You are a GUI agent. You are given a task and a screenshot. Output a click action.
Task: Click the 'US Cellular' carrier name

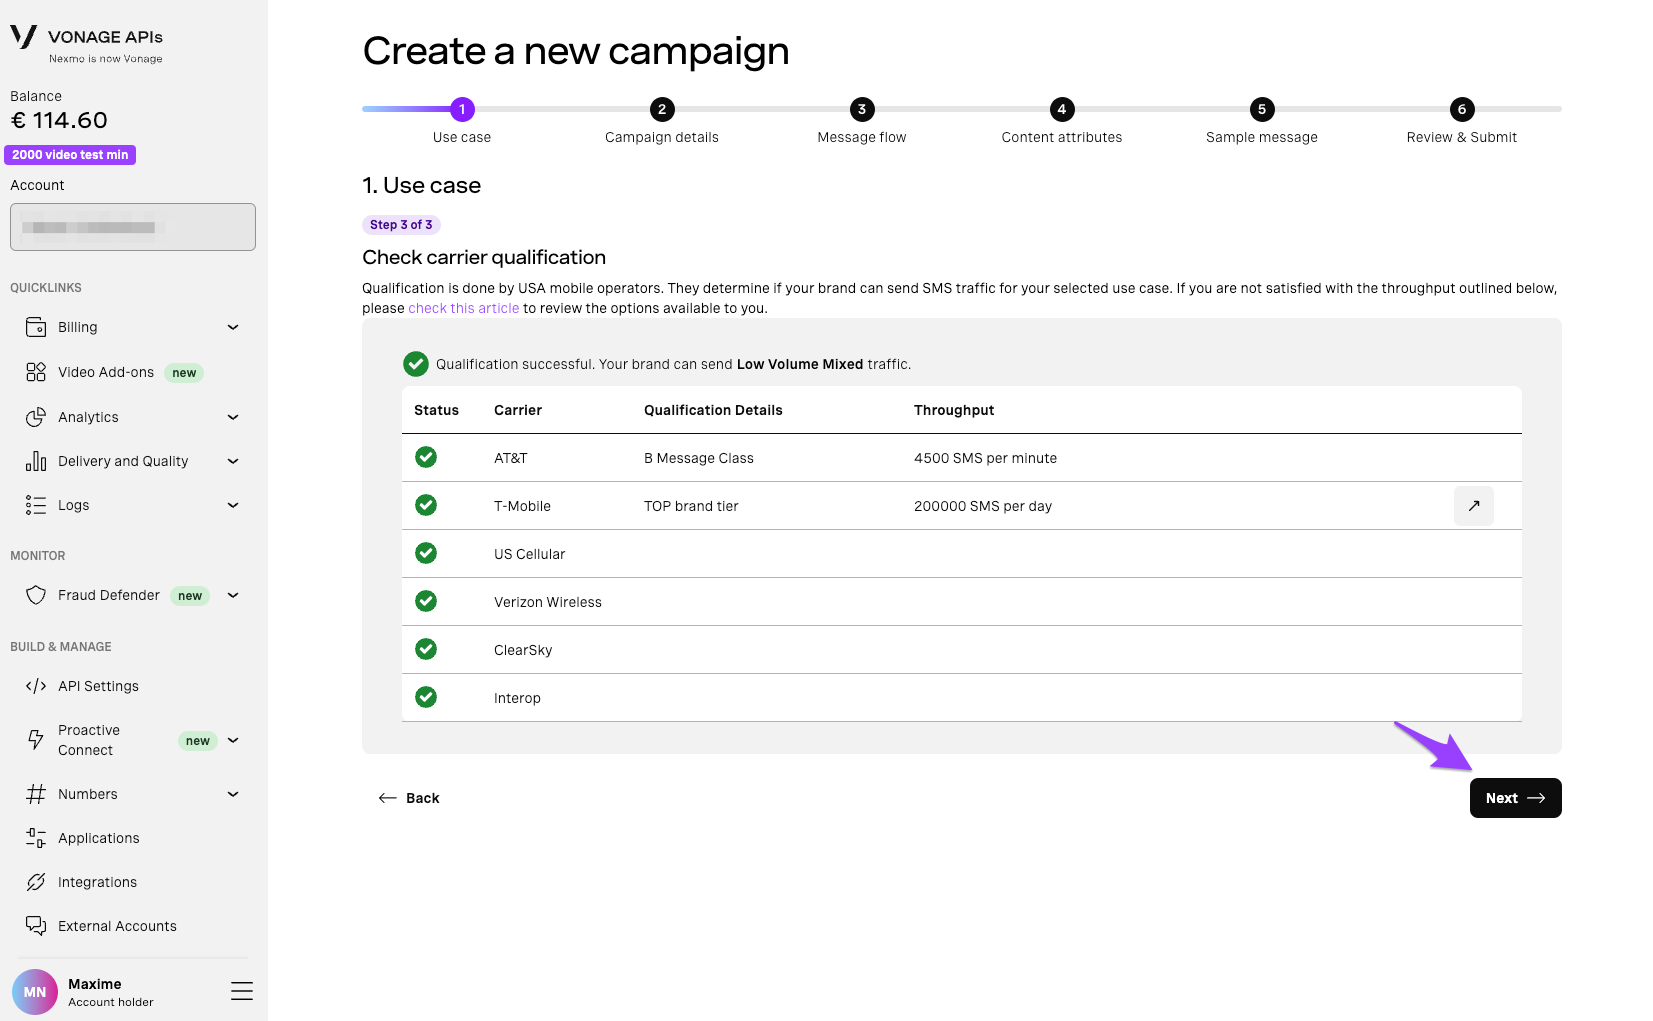tap(529, 554)
